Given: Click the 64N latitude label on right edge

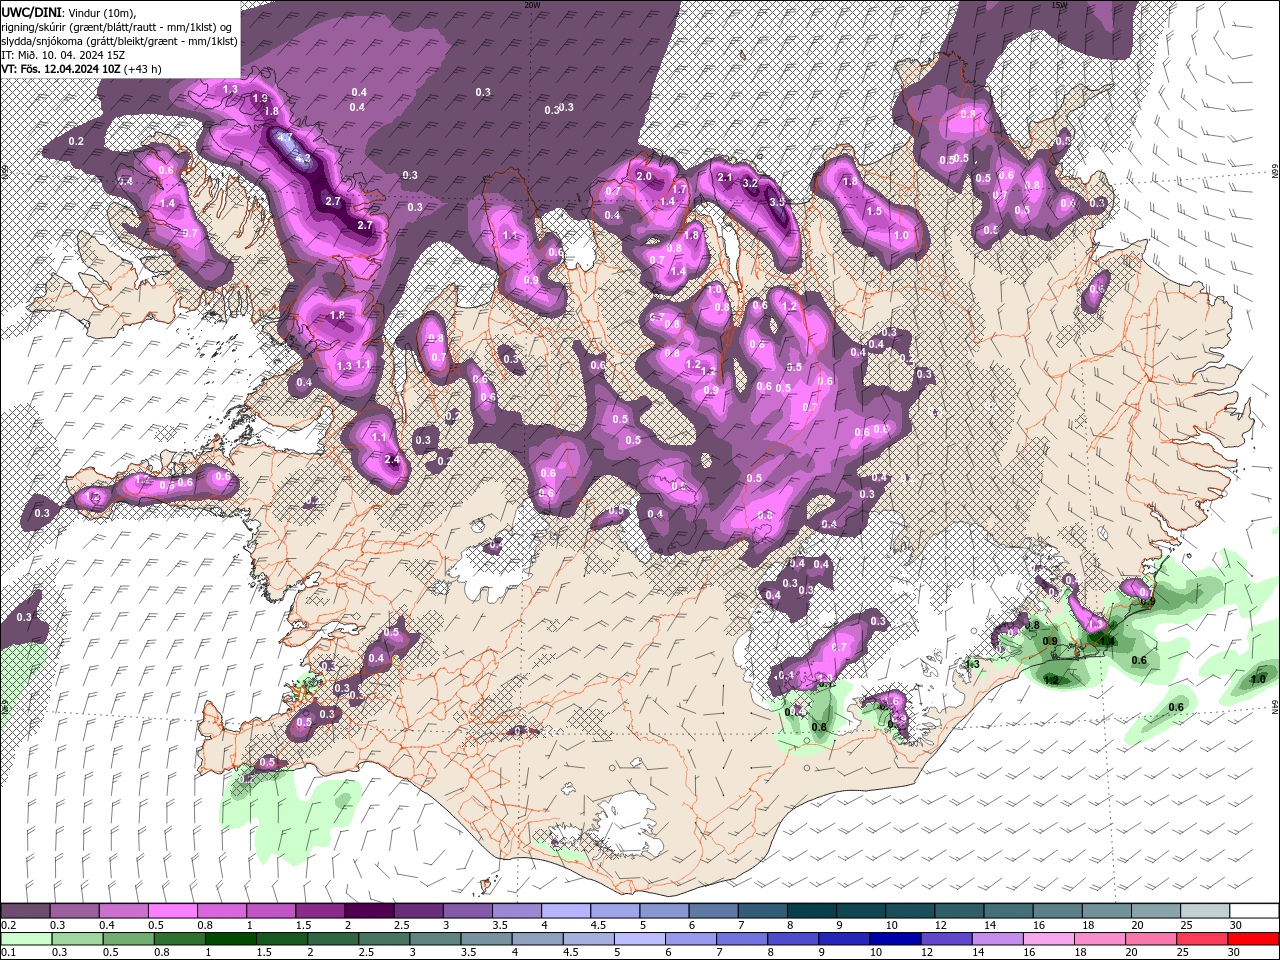Looking at the screenshot, I should [x=1275, y=706].
